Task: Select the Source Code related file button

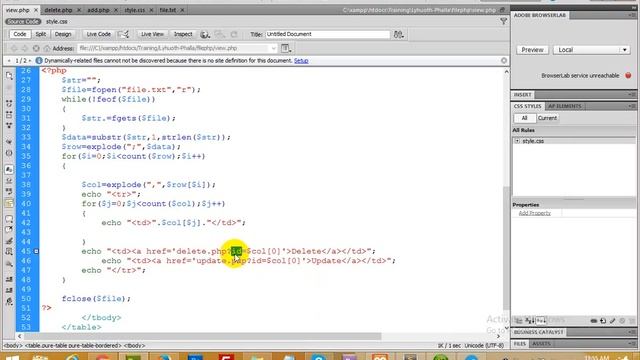Action: [23, 21]
